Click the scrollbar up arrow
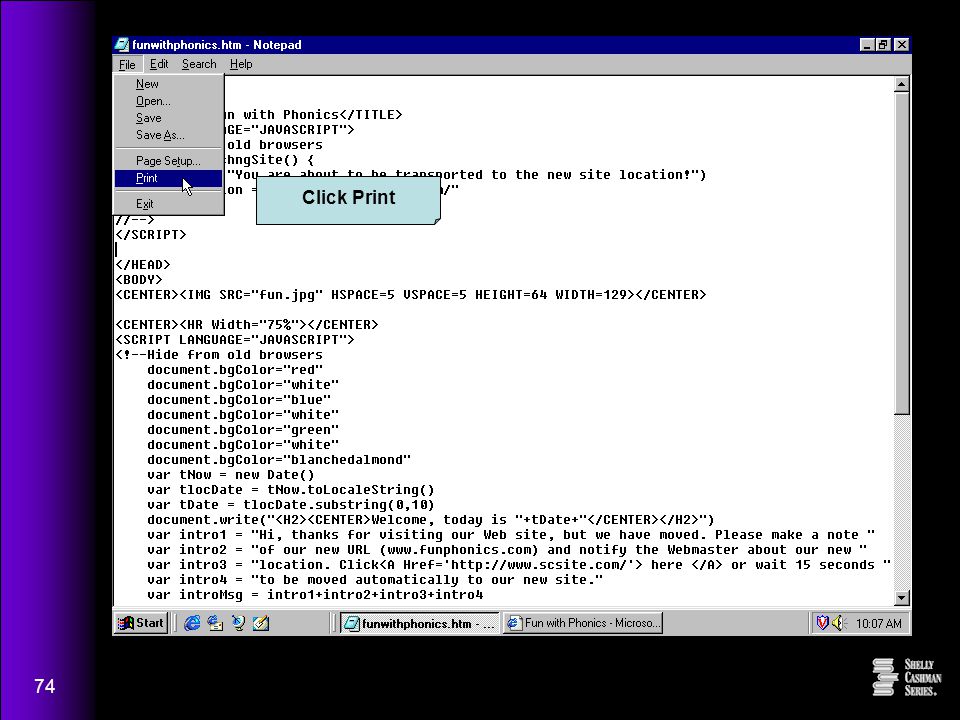The image size is (960, 720). pyautogui.click(x=901, y=84)
